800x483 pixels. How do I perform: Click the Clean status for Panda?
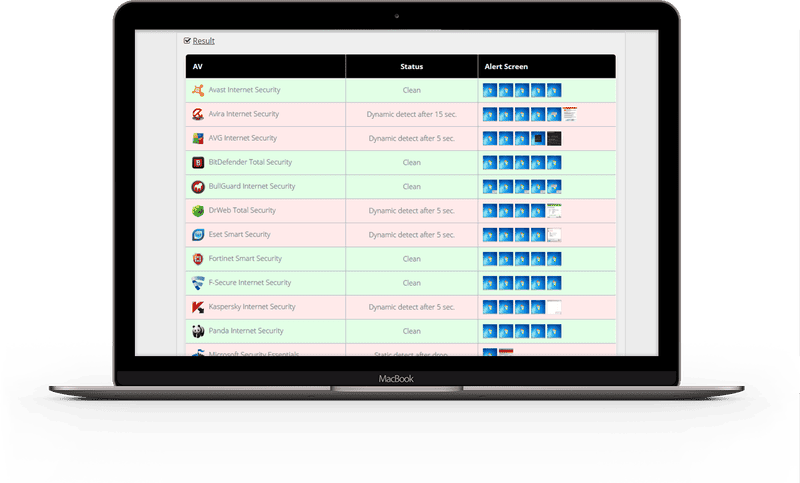click(412, 331)
